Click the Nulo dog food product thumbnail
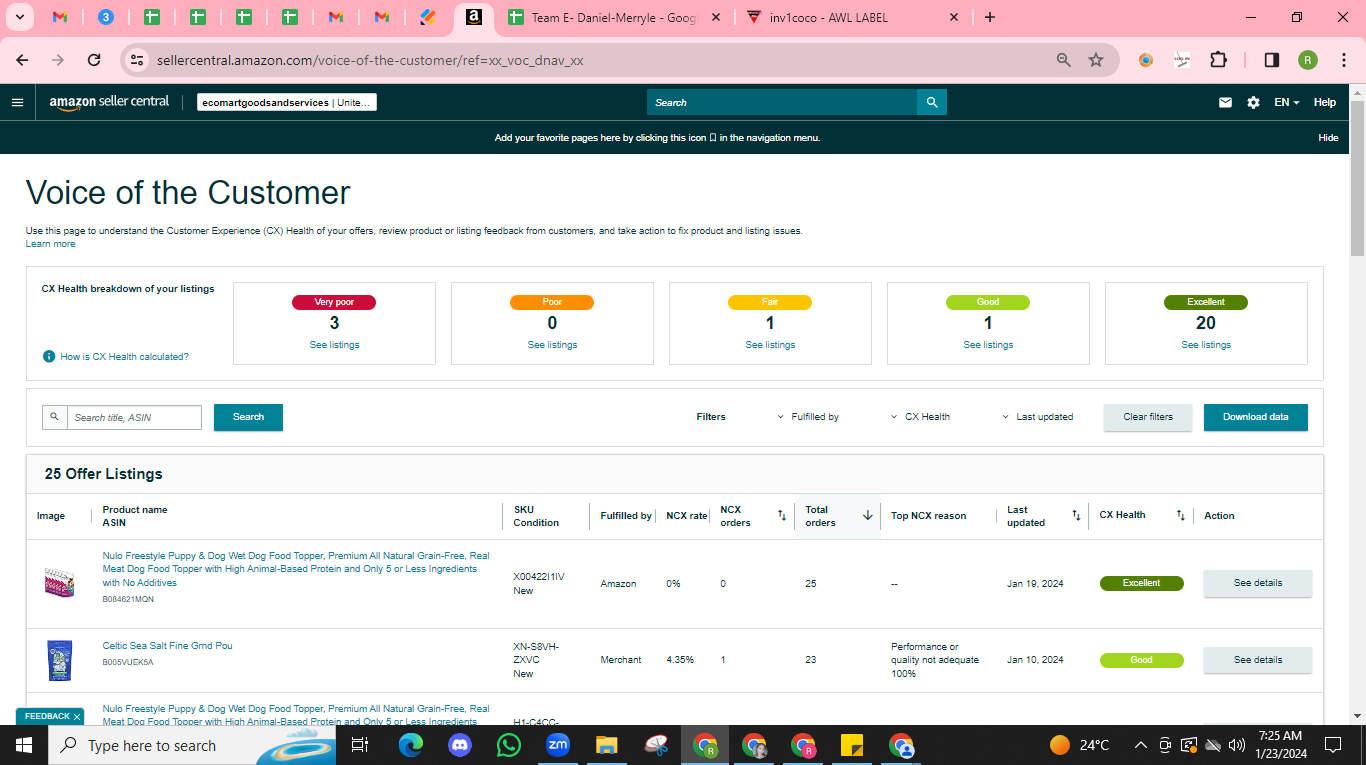This screenshot has height=765, width=1366. coord(60,582)
